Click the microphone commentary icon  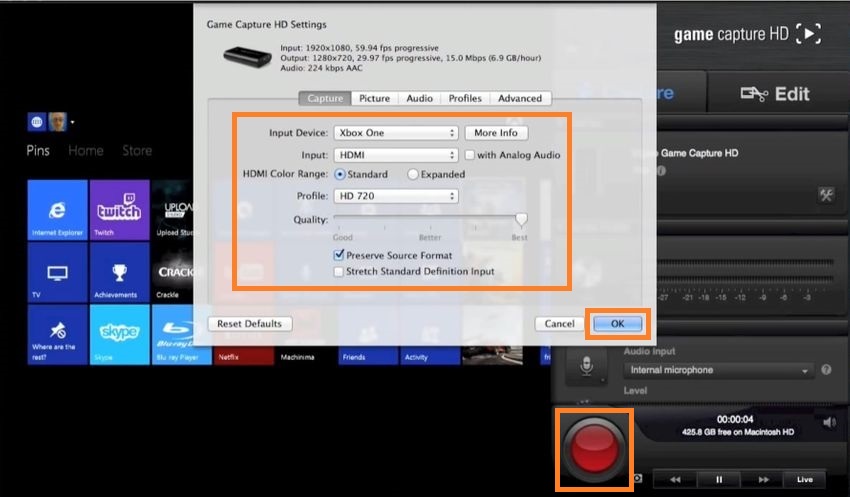pos(586,366)
